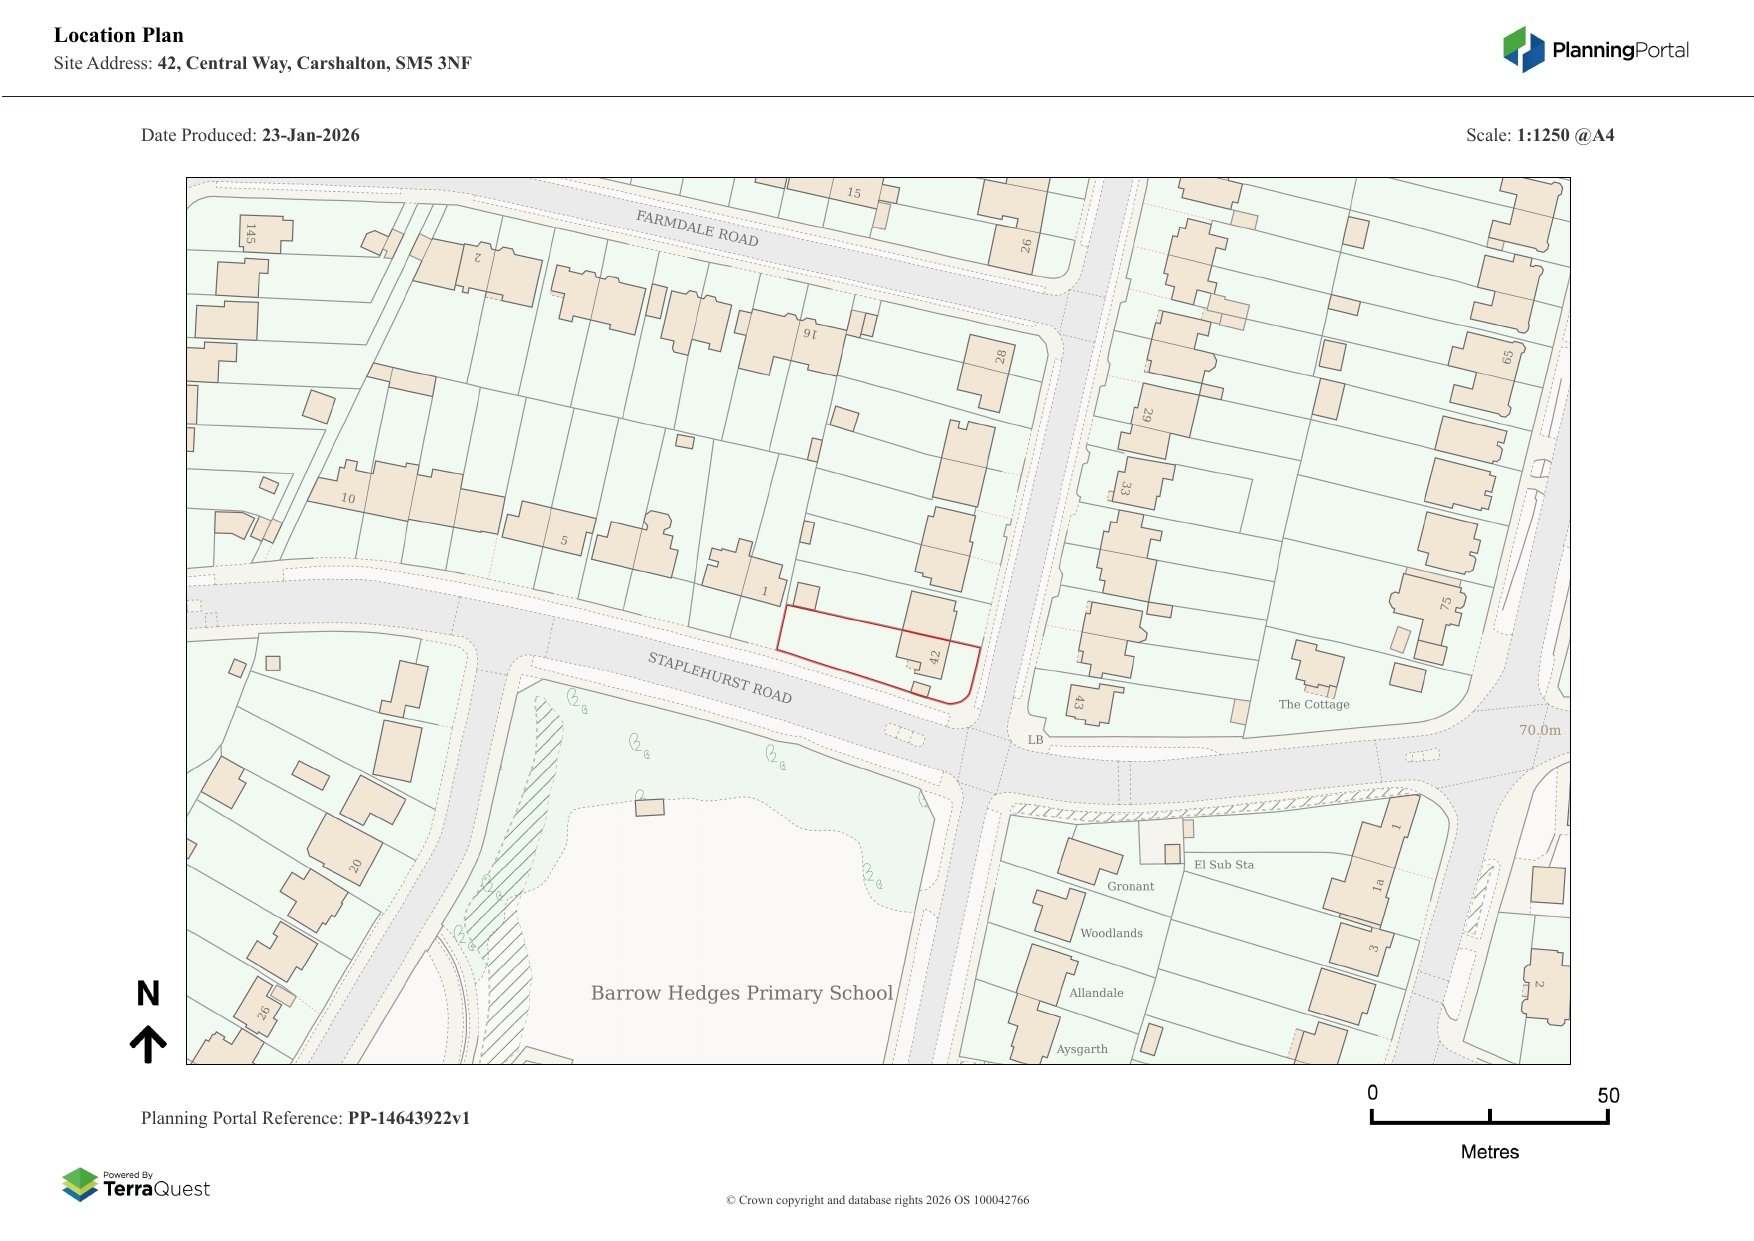Click the site address text
The image size is (1754, 1241).
(x=314, y=63)
